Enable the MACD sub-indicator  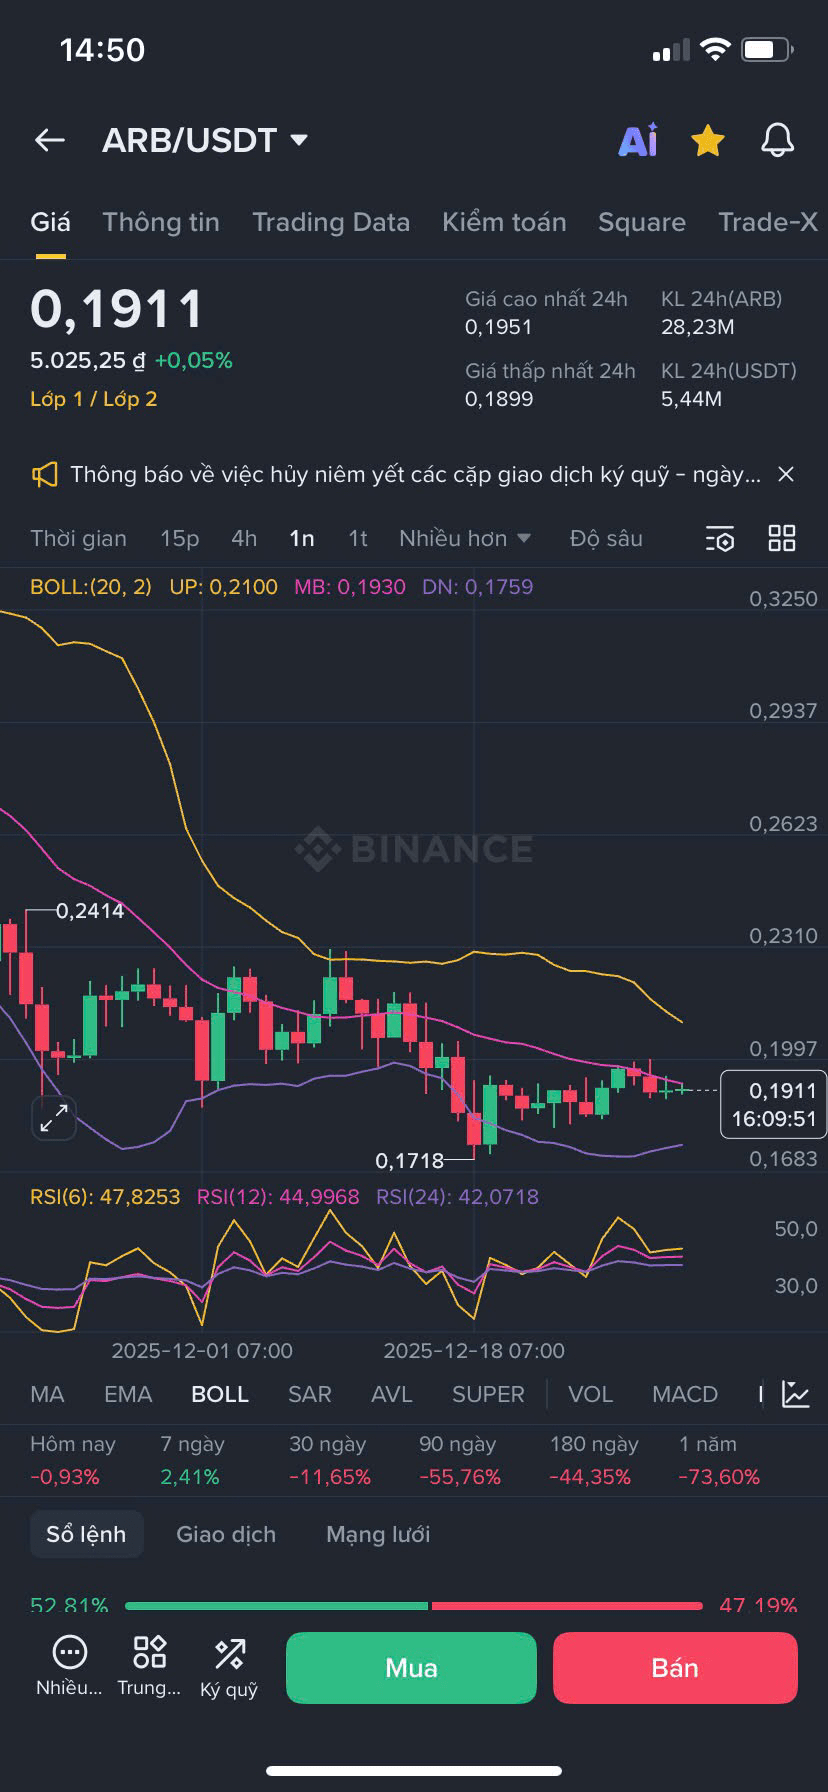[685, 1395]
